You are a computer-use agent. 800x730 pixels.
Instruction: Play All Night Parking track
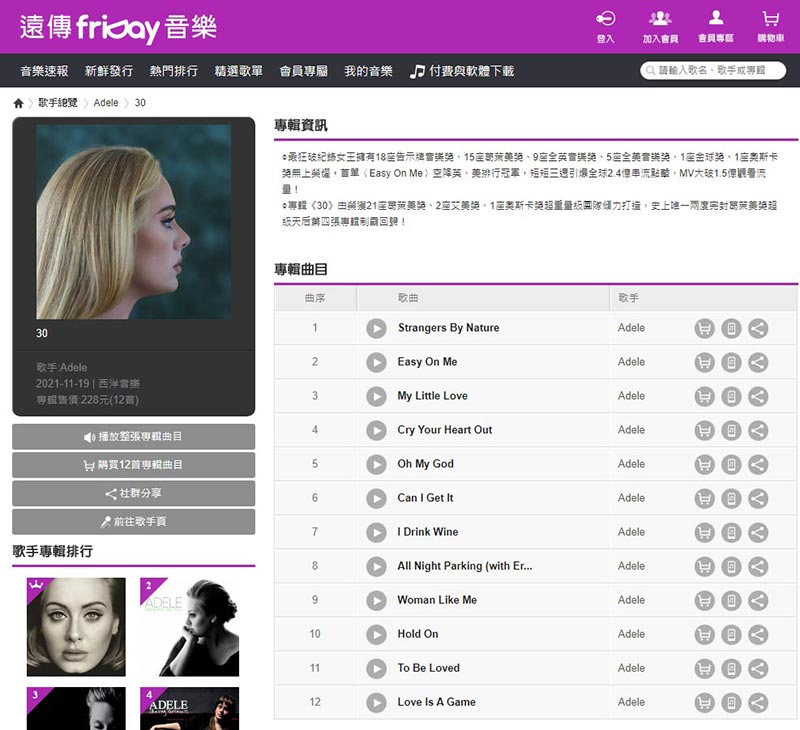(377, 567)
